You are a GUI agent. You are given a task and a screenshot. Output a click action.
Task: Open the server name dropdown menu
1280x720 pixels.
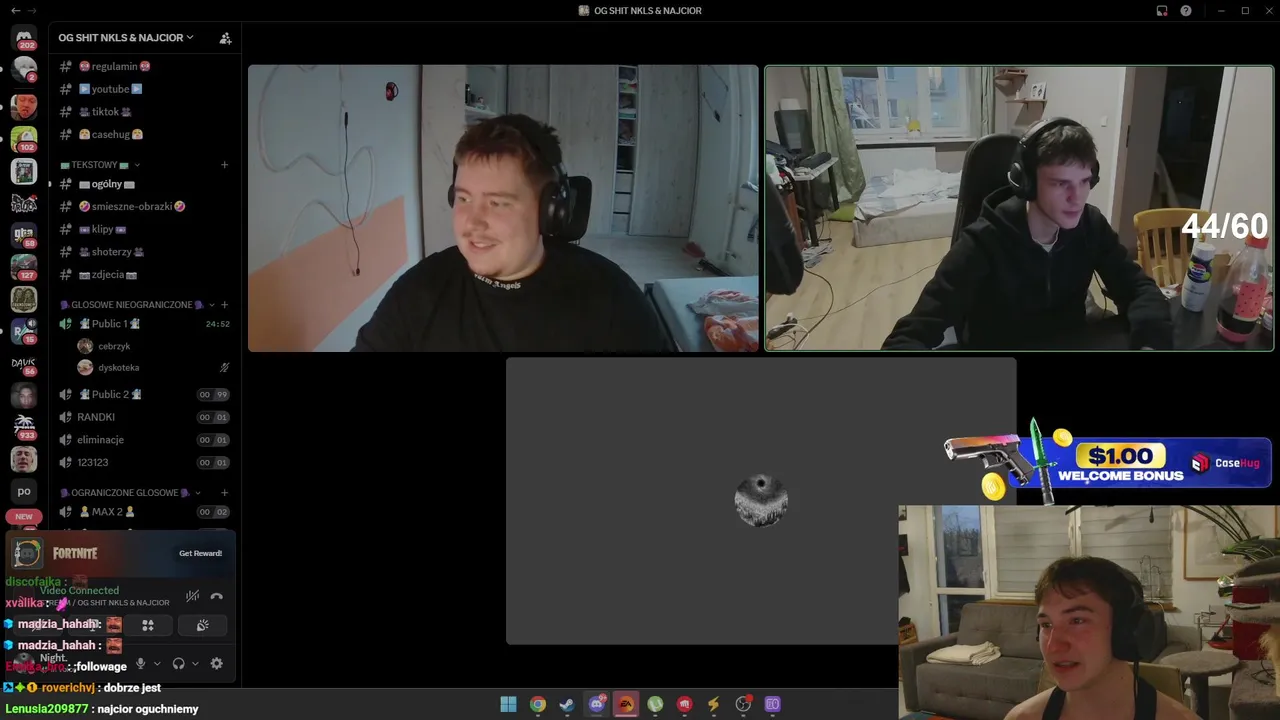click(x=126, y=38)
